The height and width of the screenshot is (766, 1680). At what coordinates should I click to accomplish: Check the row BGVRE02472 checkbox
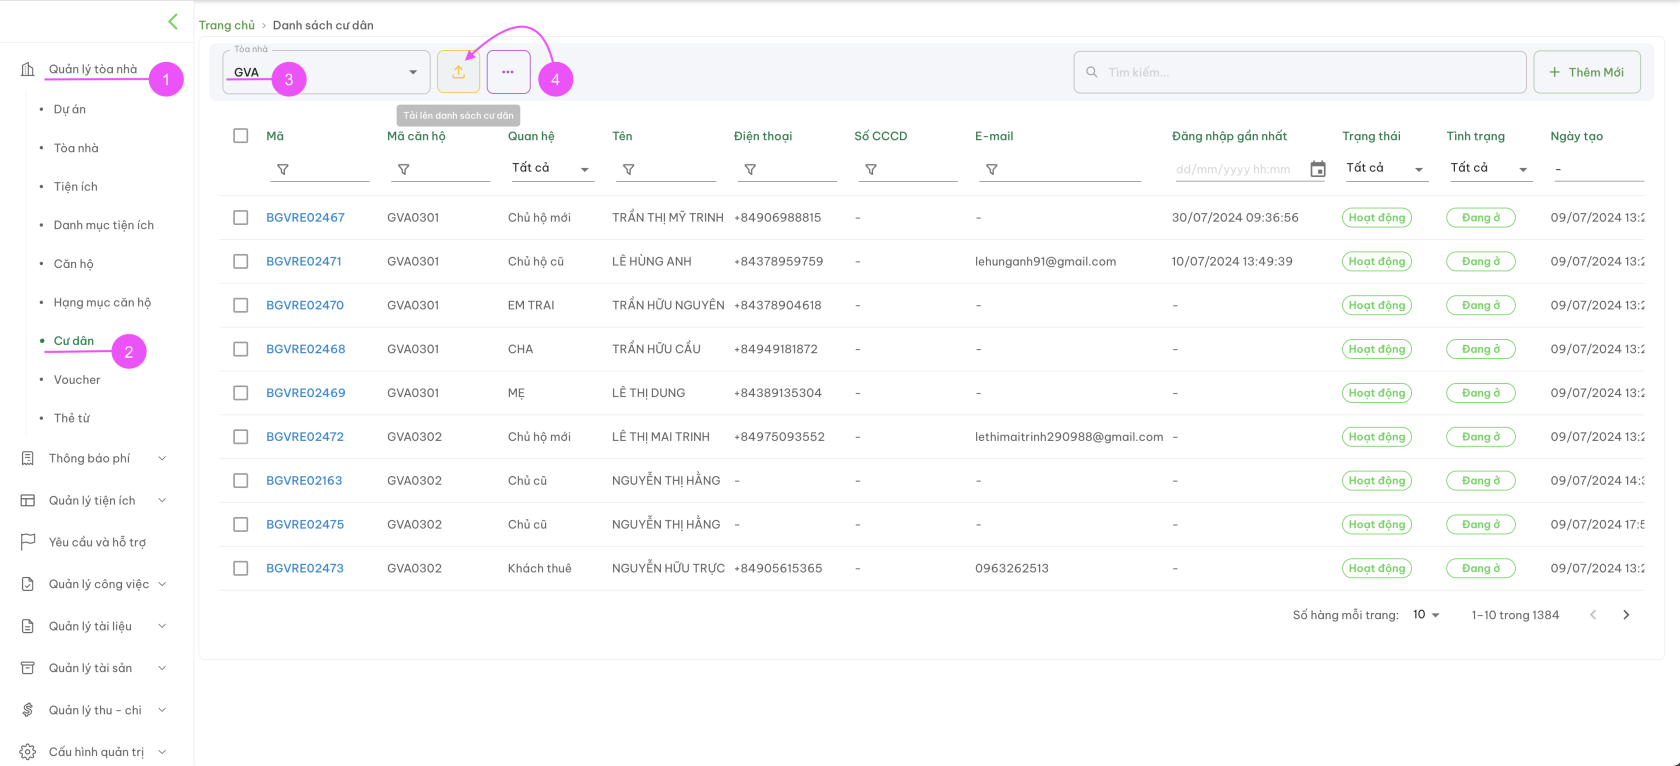point(241,437)
